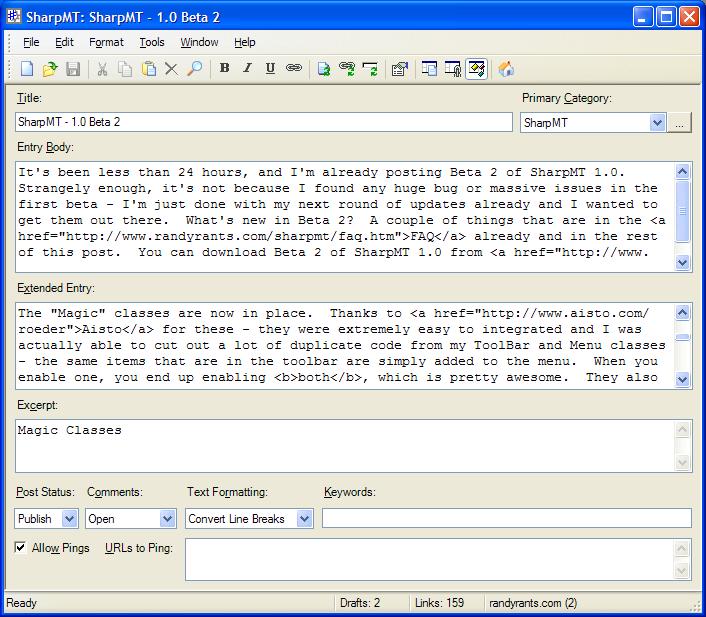Save the post using the floppy disk icon

point(73,69)
